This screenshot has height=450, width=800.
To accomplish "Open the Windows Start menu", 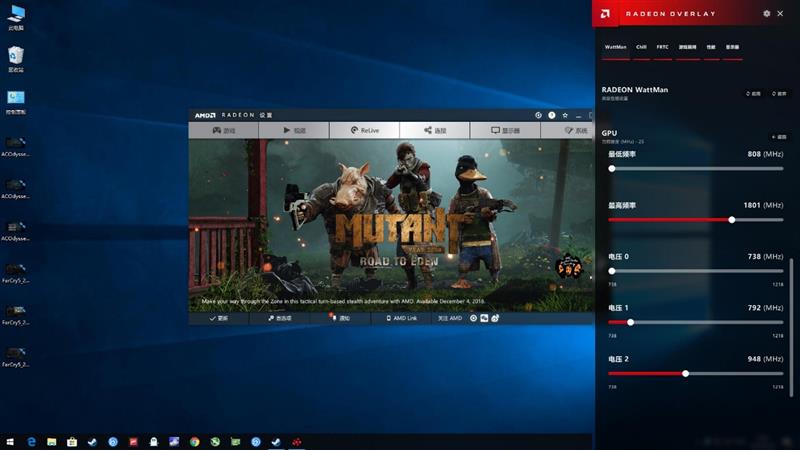I will [x=10, y=442].
